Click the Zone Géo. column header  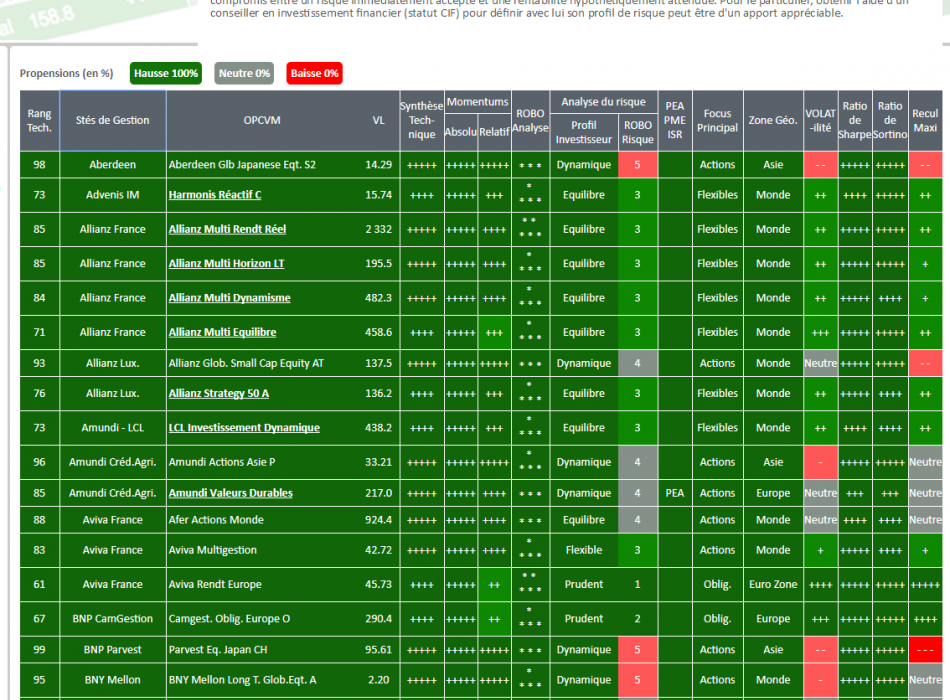[773, 121]
